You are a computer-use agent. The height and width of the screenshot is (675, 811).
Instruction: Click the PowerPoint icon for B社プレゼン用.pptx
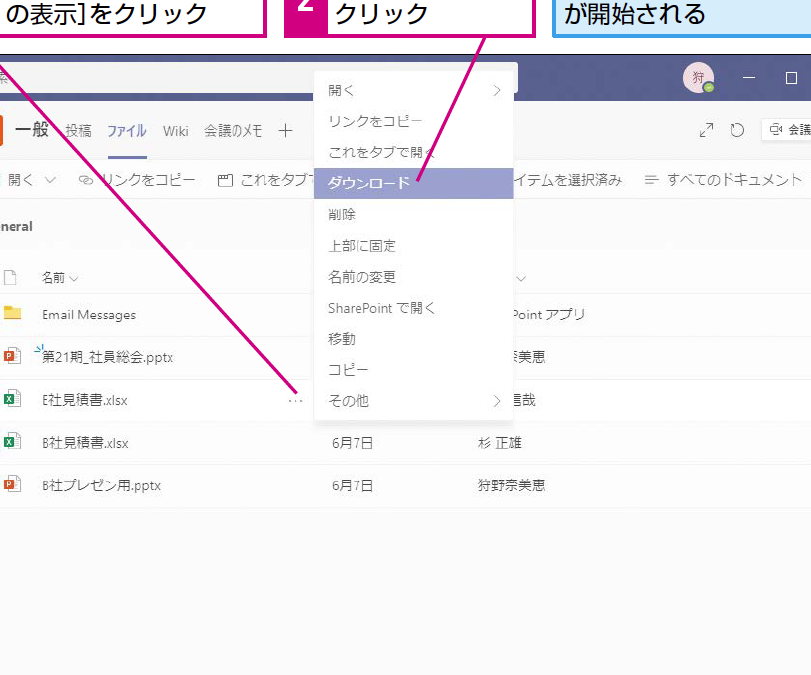(x=12, y=485)
